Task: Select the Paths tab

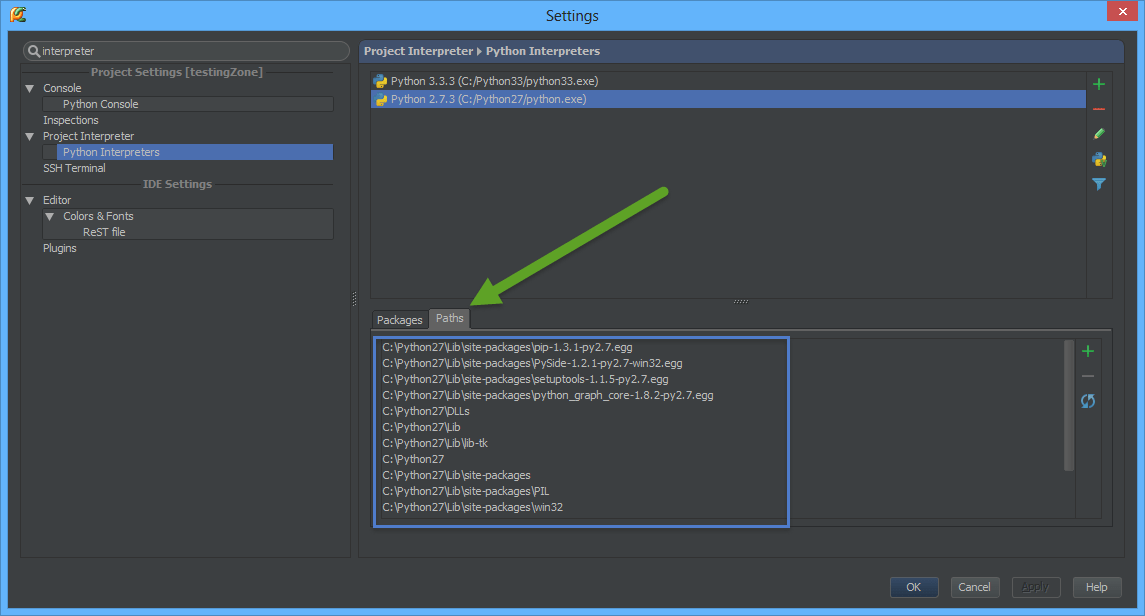Action: 449,318
